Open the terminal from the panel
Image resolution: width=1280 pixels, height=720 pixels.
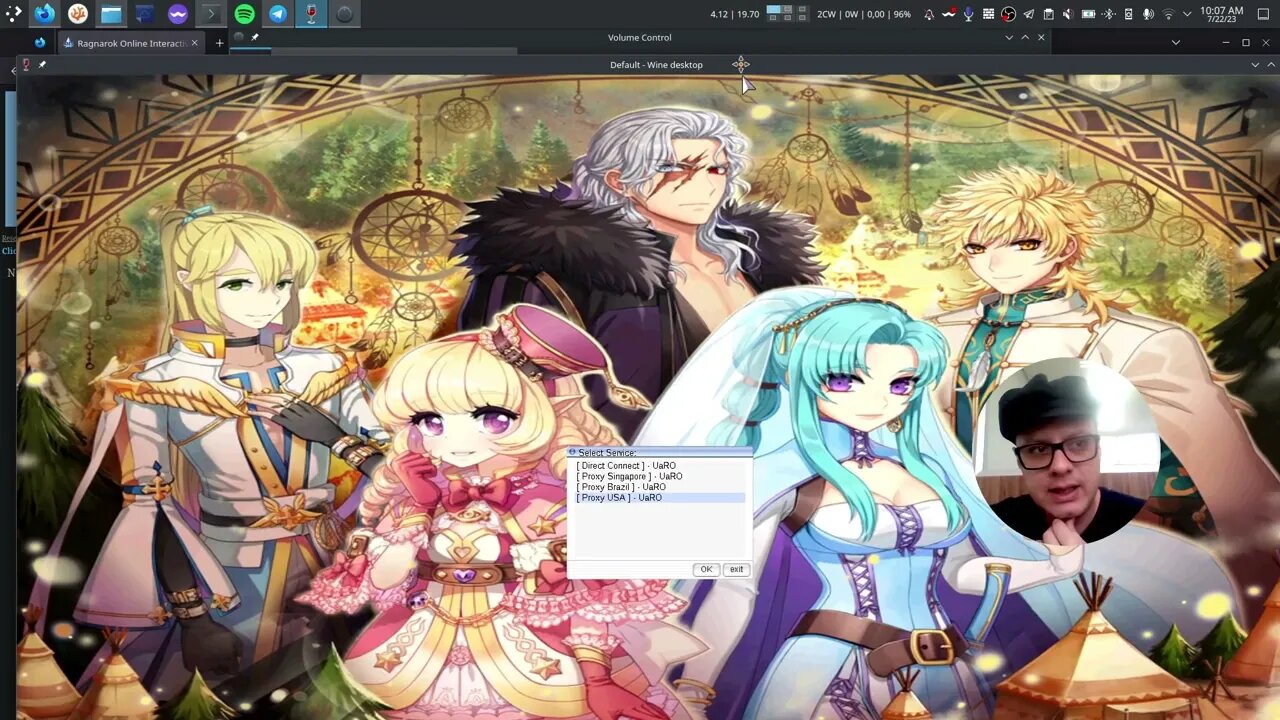[211, 14]
